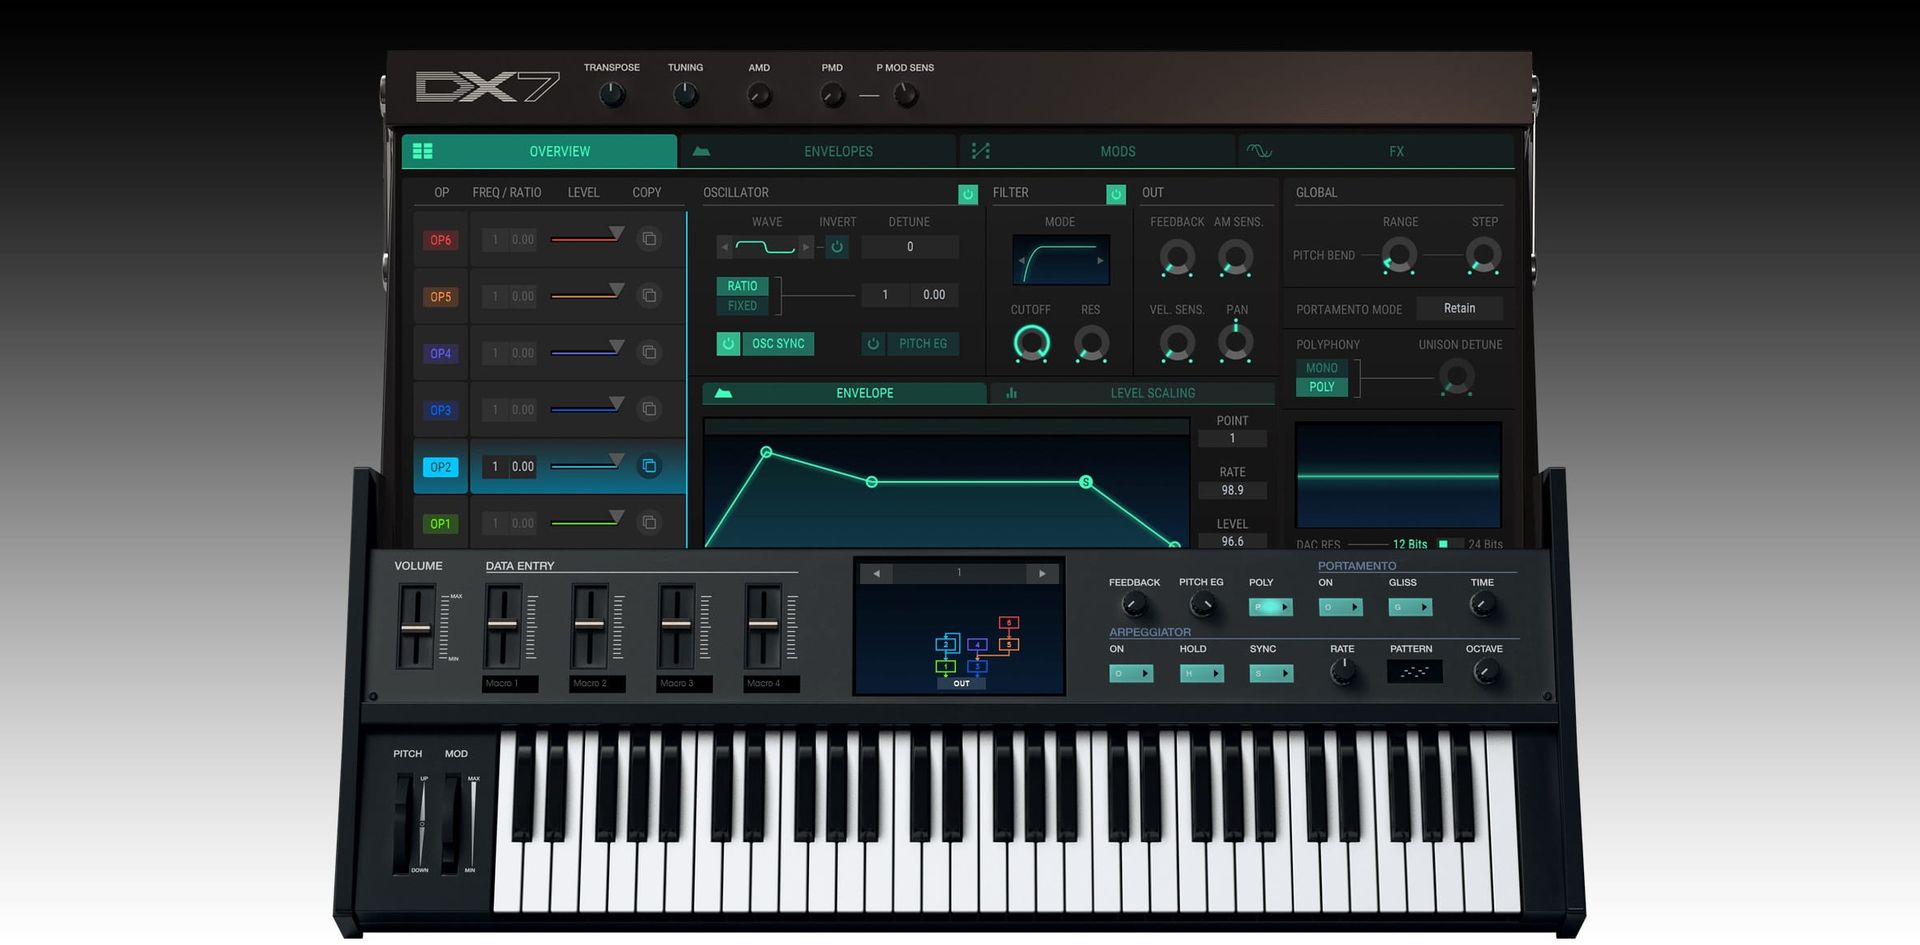Toggle the arpeggiator SYNC switch
The height and width of the screenshot is (945, 1920).
tap(1271, 674)
